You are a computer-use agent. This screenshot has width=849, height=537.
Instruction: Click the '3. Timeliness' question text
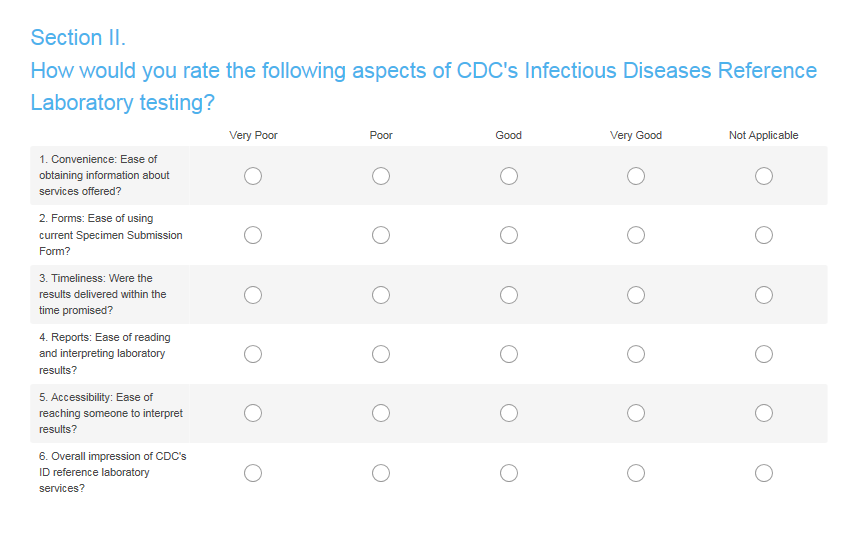click(x=103, y=294)
